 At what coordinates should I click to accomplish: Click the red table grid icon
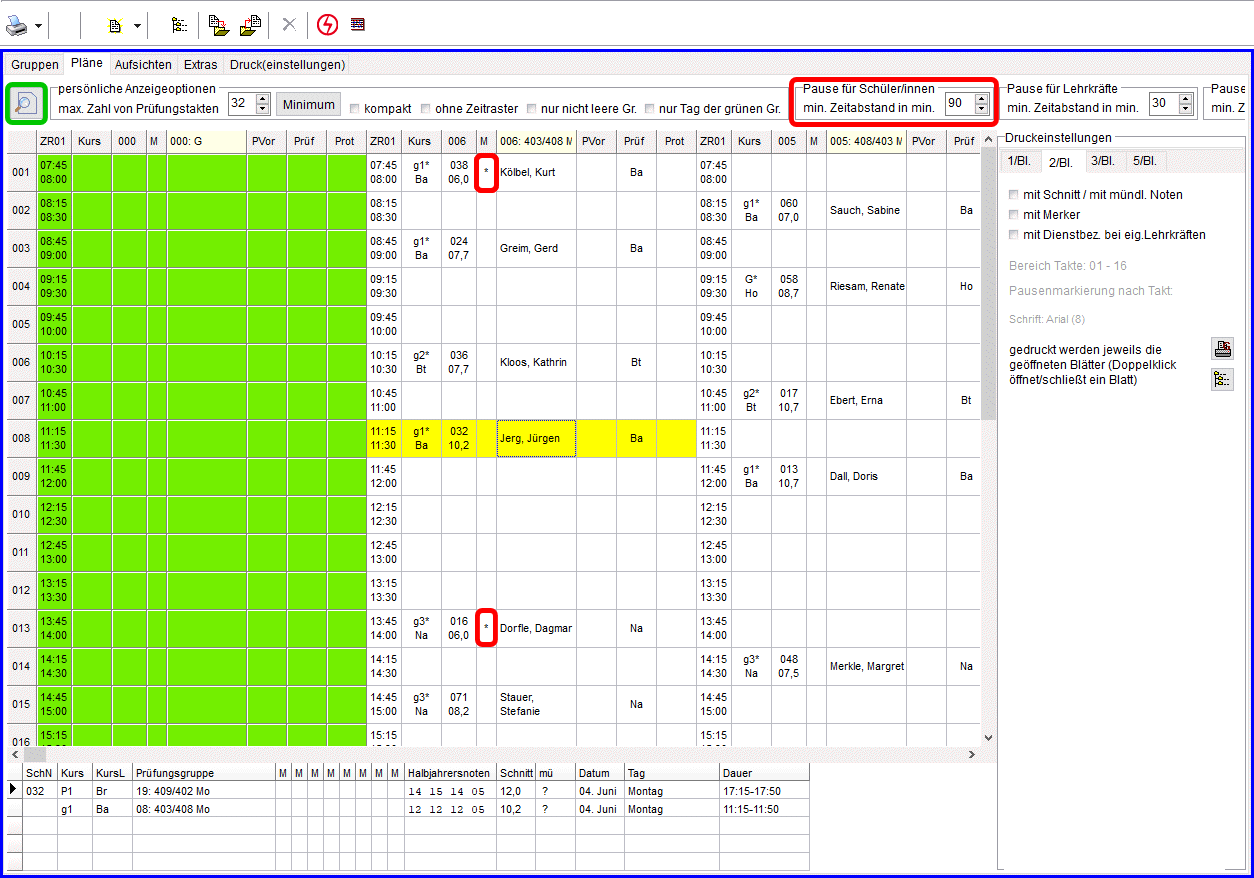tap(358, 25)
